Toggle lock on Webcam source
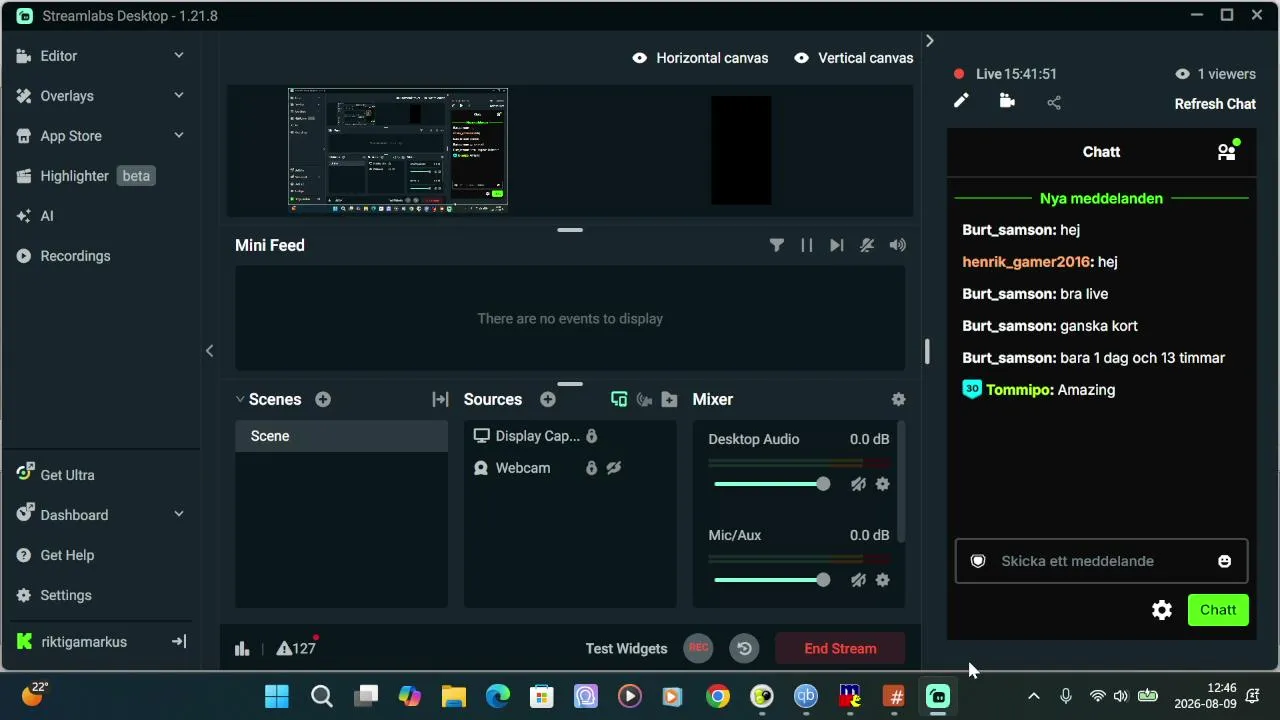Image resolution: width=1280 pixels, height=720 pixels. [592, 468]
